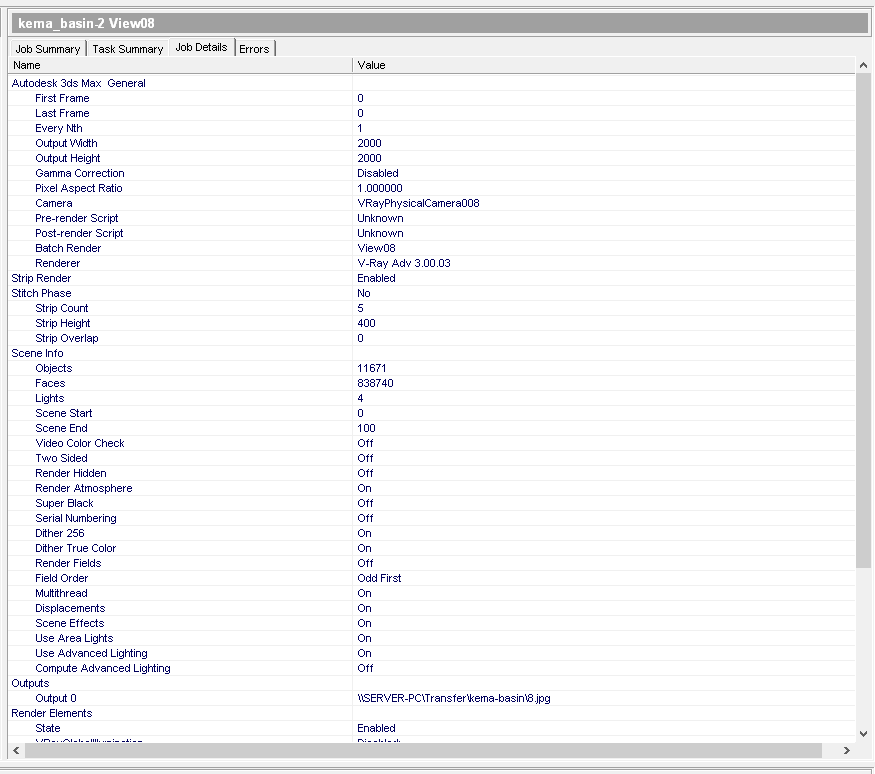875x774 pixels.
Task: Open the Task Summary tab
Action: (127, 49)
